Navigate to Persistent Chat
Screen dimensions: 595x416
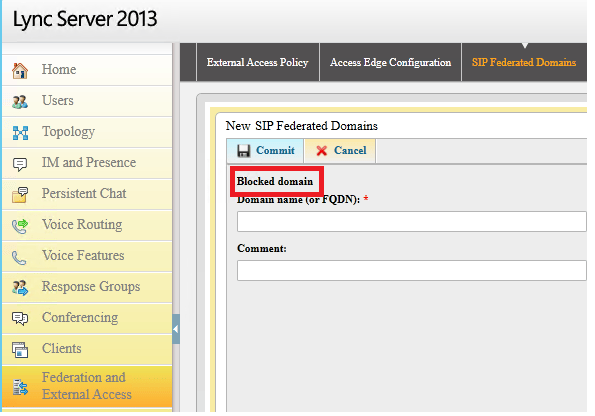[87, 195]
